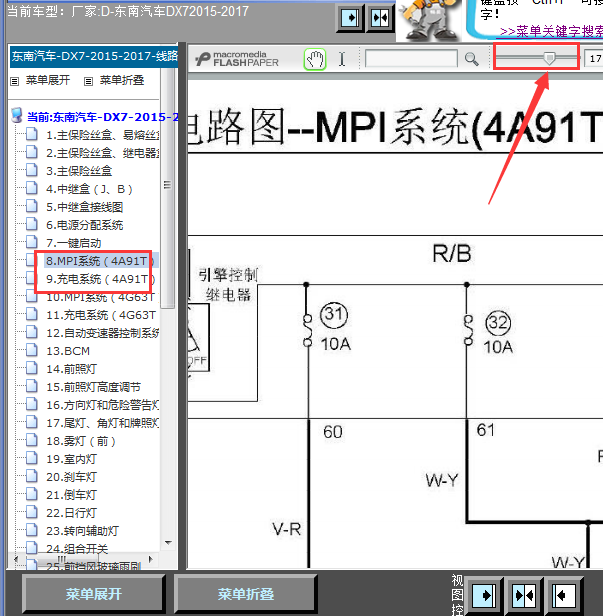
Task: Open 19.室内灯 entry
Action: 71,459
